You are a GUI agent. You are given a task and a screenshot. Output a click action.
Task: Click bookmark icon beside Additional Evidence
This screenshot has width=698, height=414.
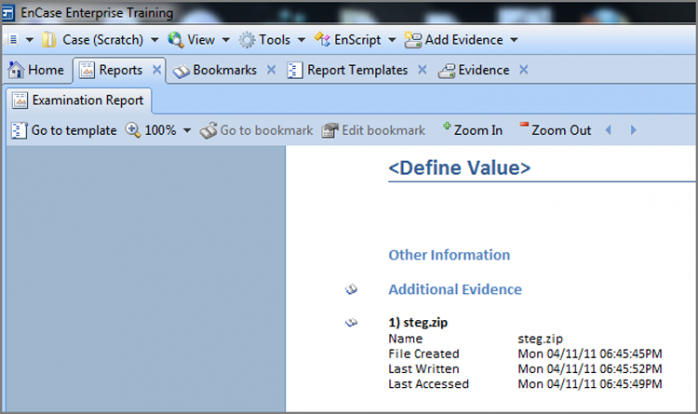(351, 289)
